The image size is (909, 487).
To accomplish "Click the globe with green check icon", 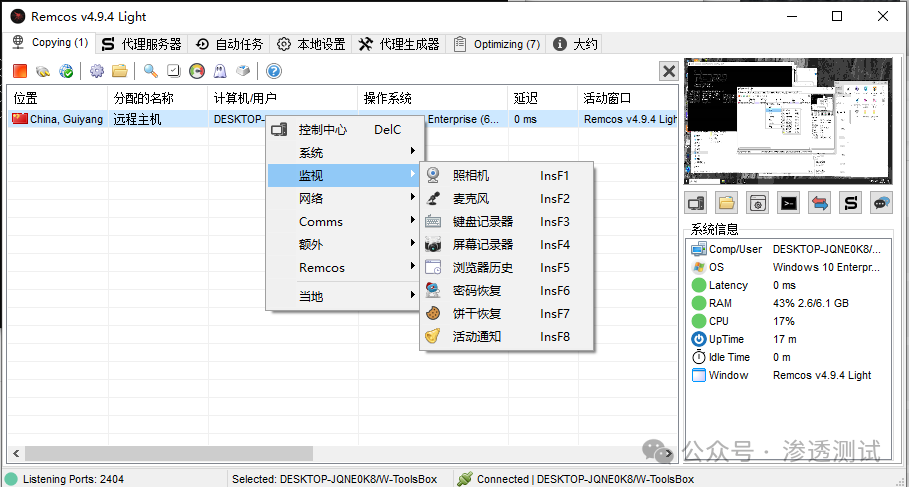I will pyautogui.click(x=66, y=71).
